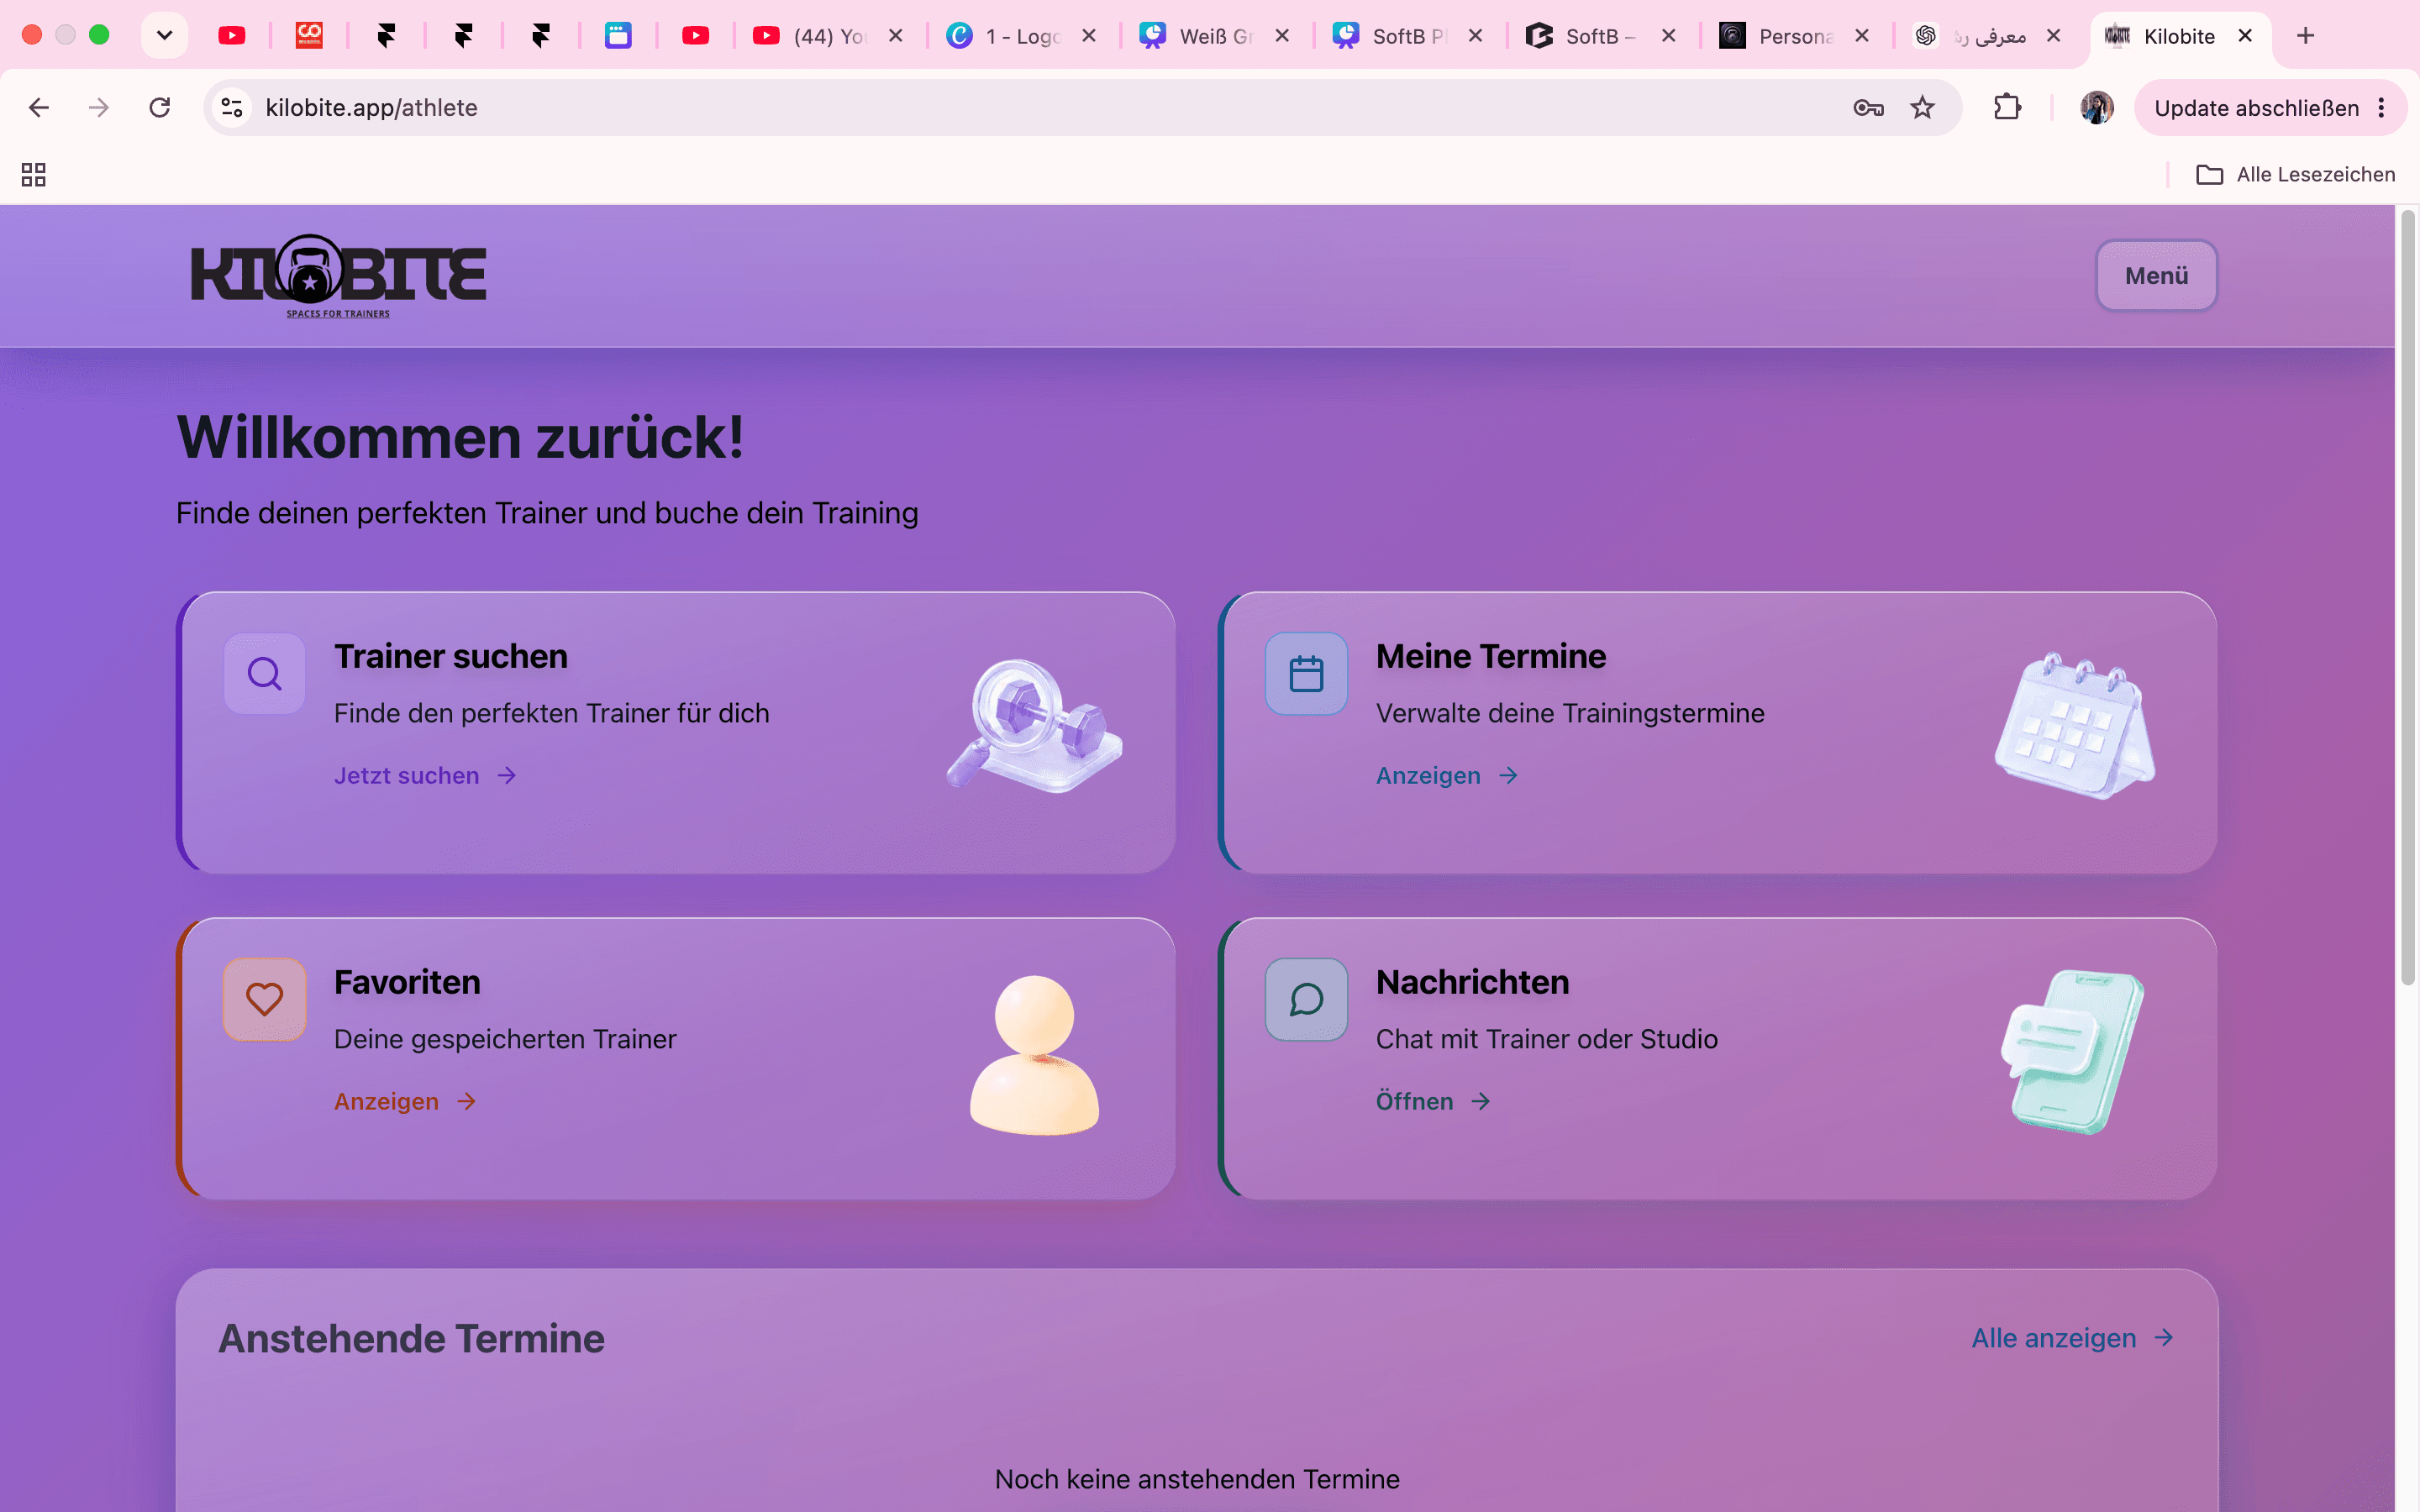Expand the tab search dropdown arrow
The width and height of the screenshot is (2420, 1512).
tap(165, 35)
